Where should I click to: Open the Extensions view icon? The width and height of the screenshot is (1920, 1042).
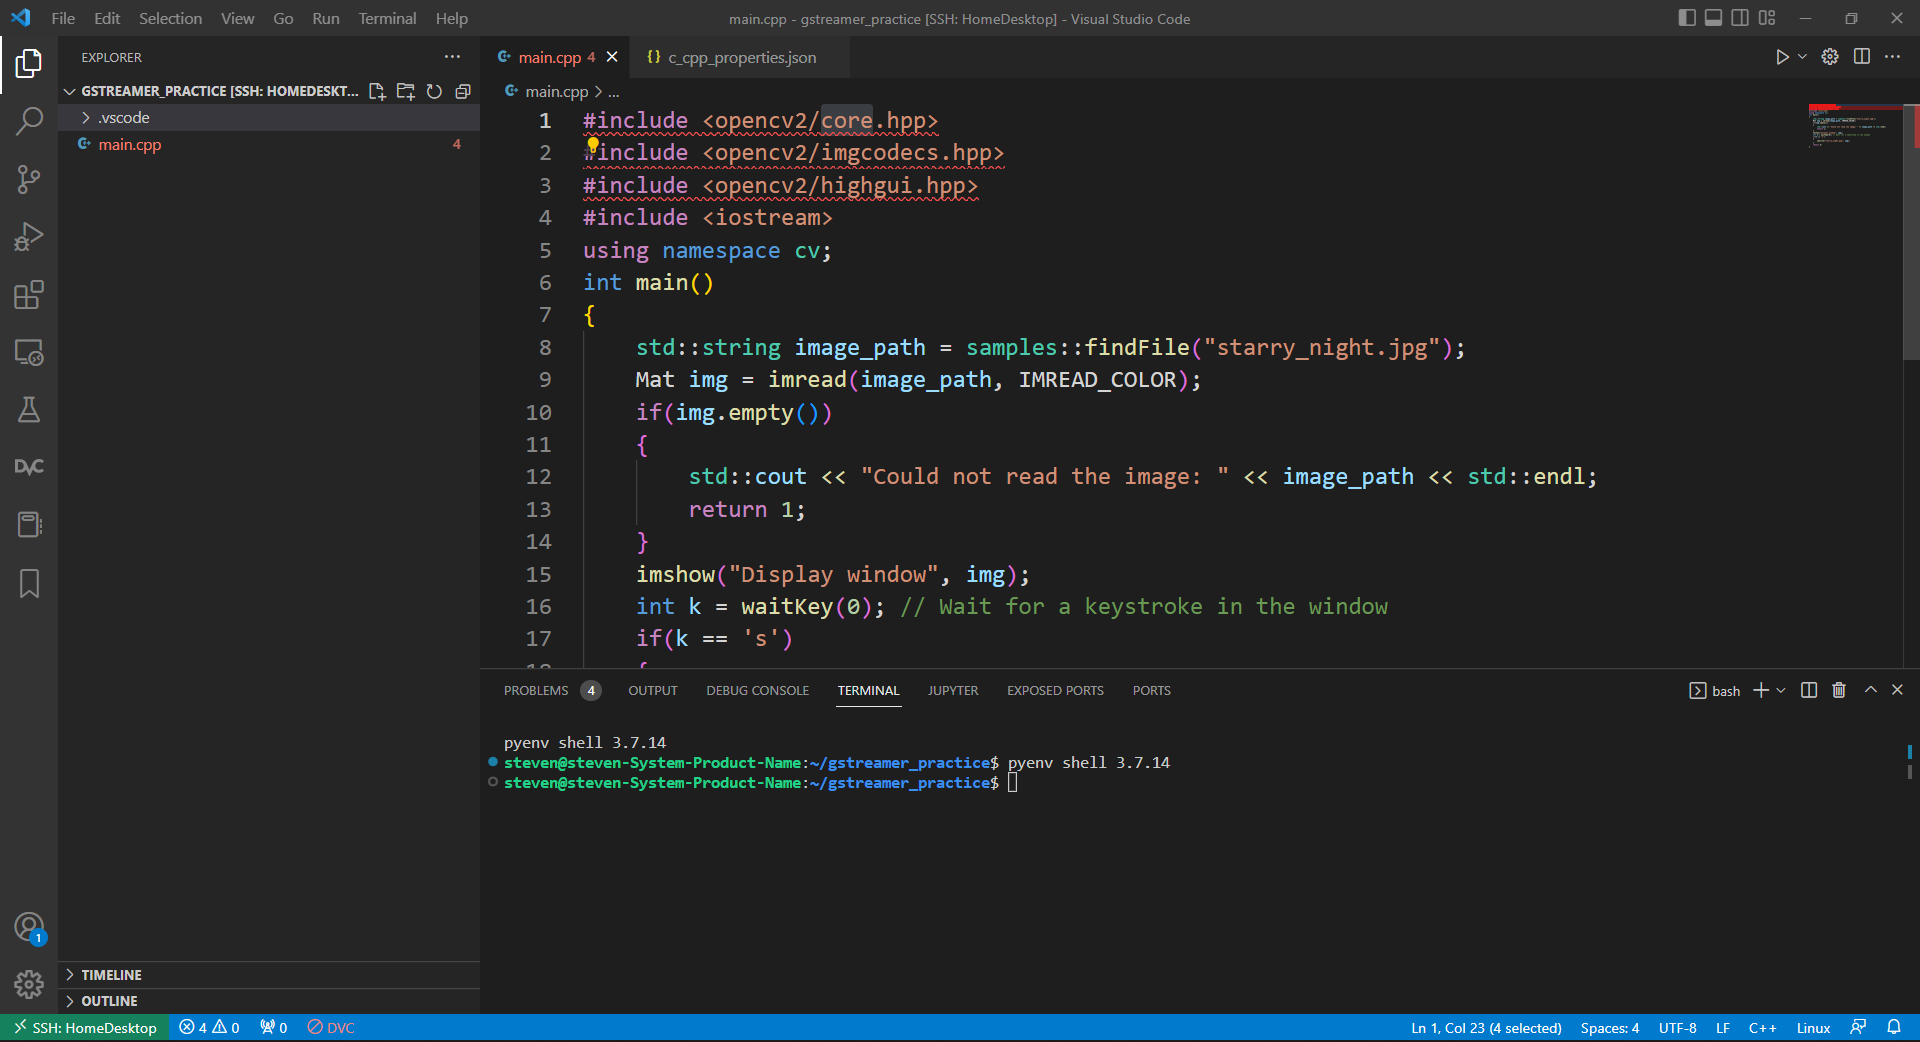29,295
